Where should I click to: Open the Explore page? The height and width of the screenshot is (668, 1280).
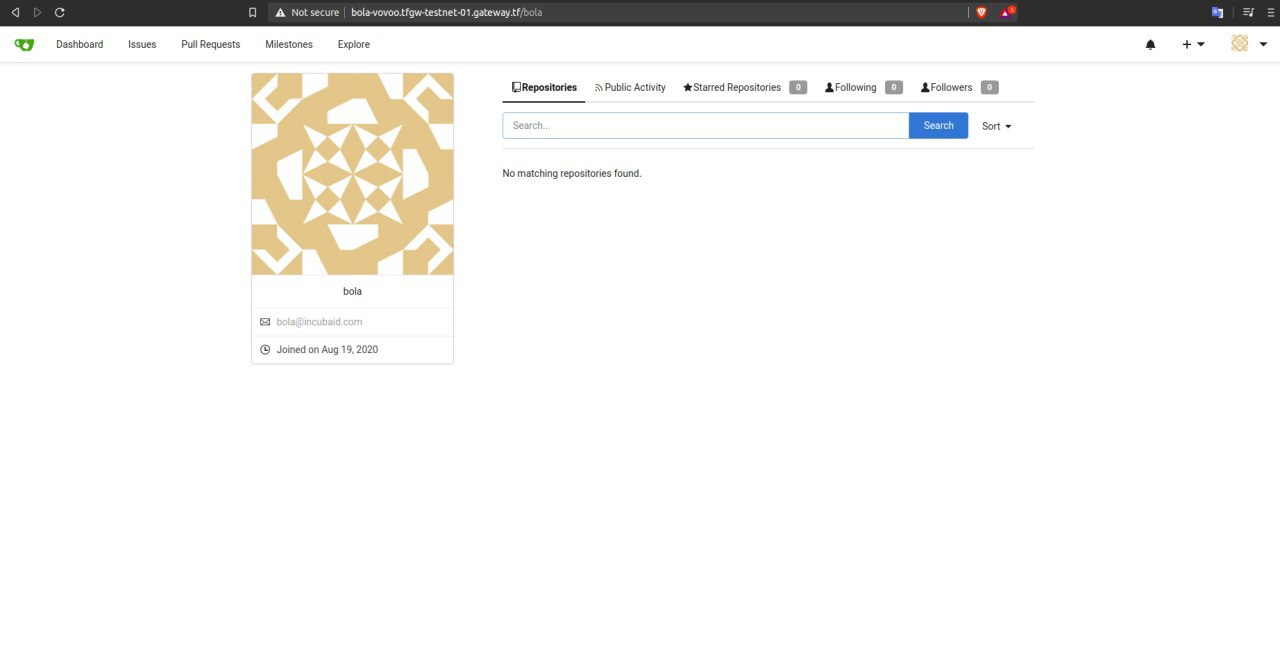[353, 44]
